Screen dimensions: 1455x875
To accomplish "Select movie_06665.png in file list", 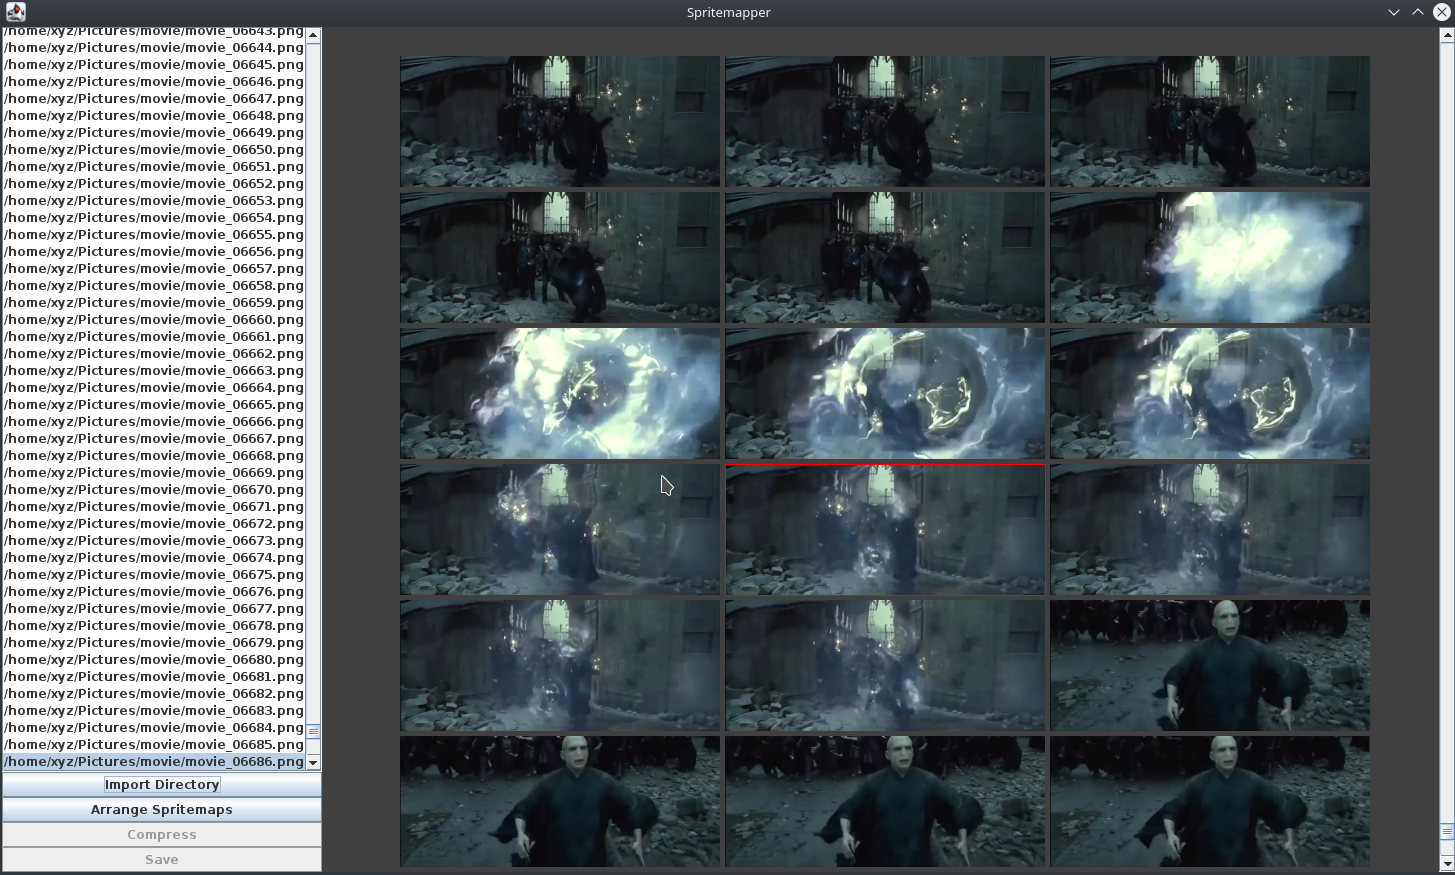I will [154, 404].
